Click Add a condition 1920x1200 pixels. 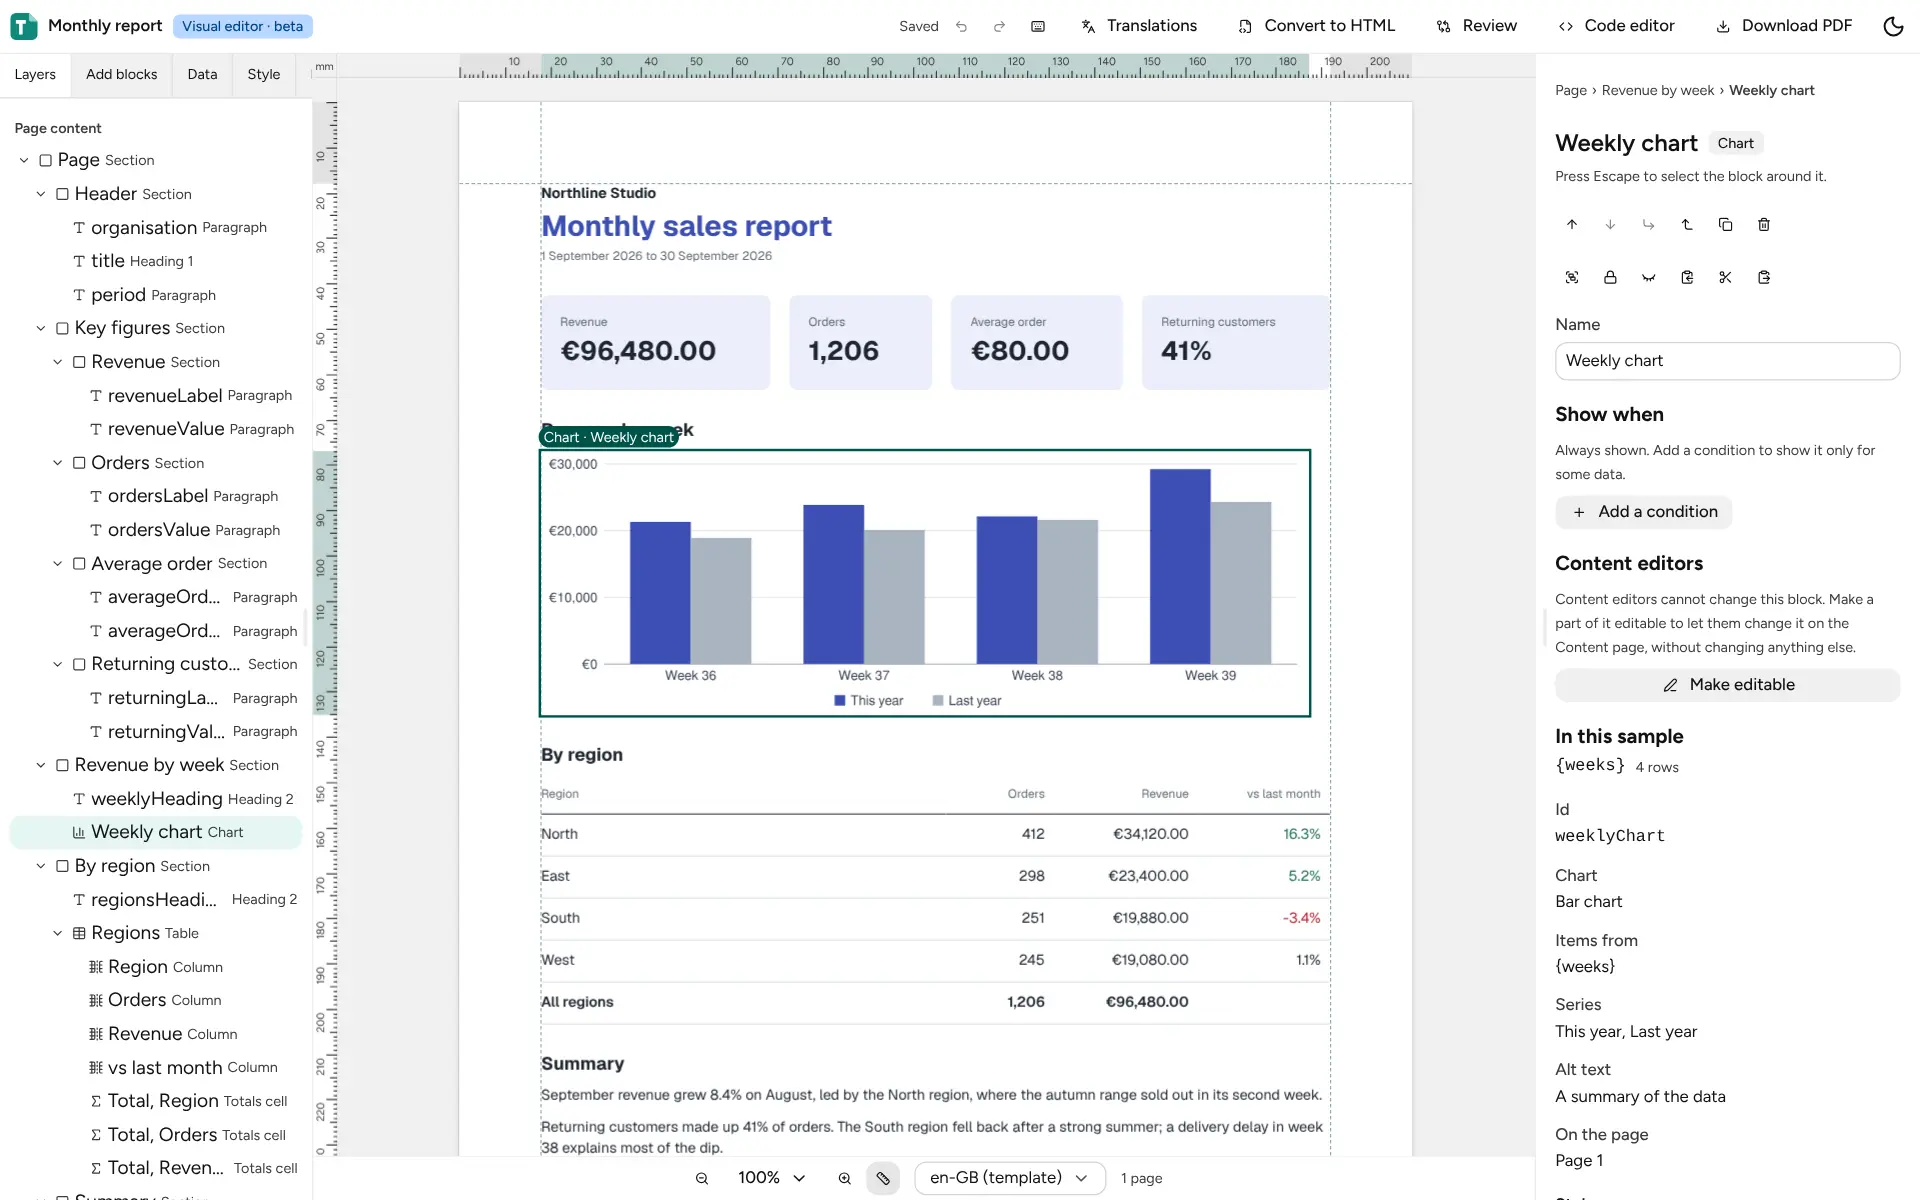1644,513
